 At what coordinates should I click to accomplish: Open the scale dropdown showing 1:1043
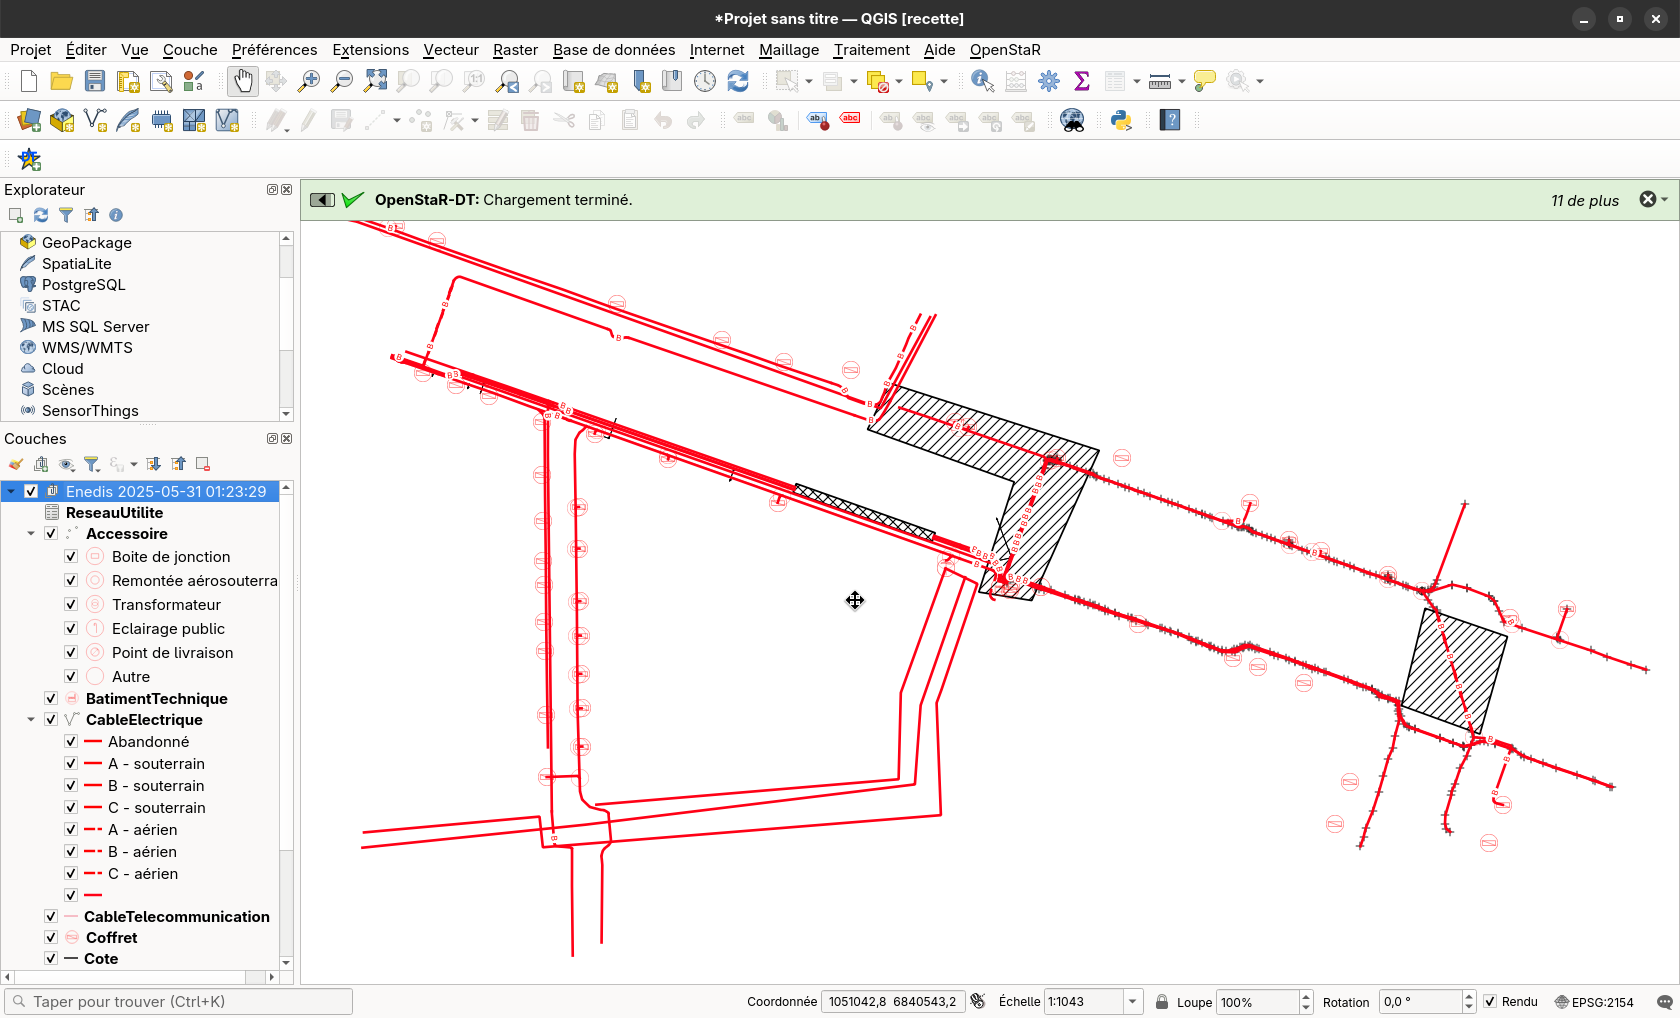[x=1133, y=1001]
